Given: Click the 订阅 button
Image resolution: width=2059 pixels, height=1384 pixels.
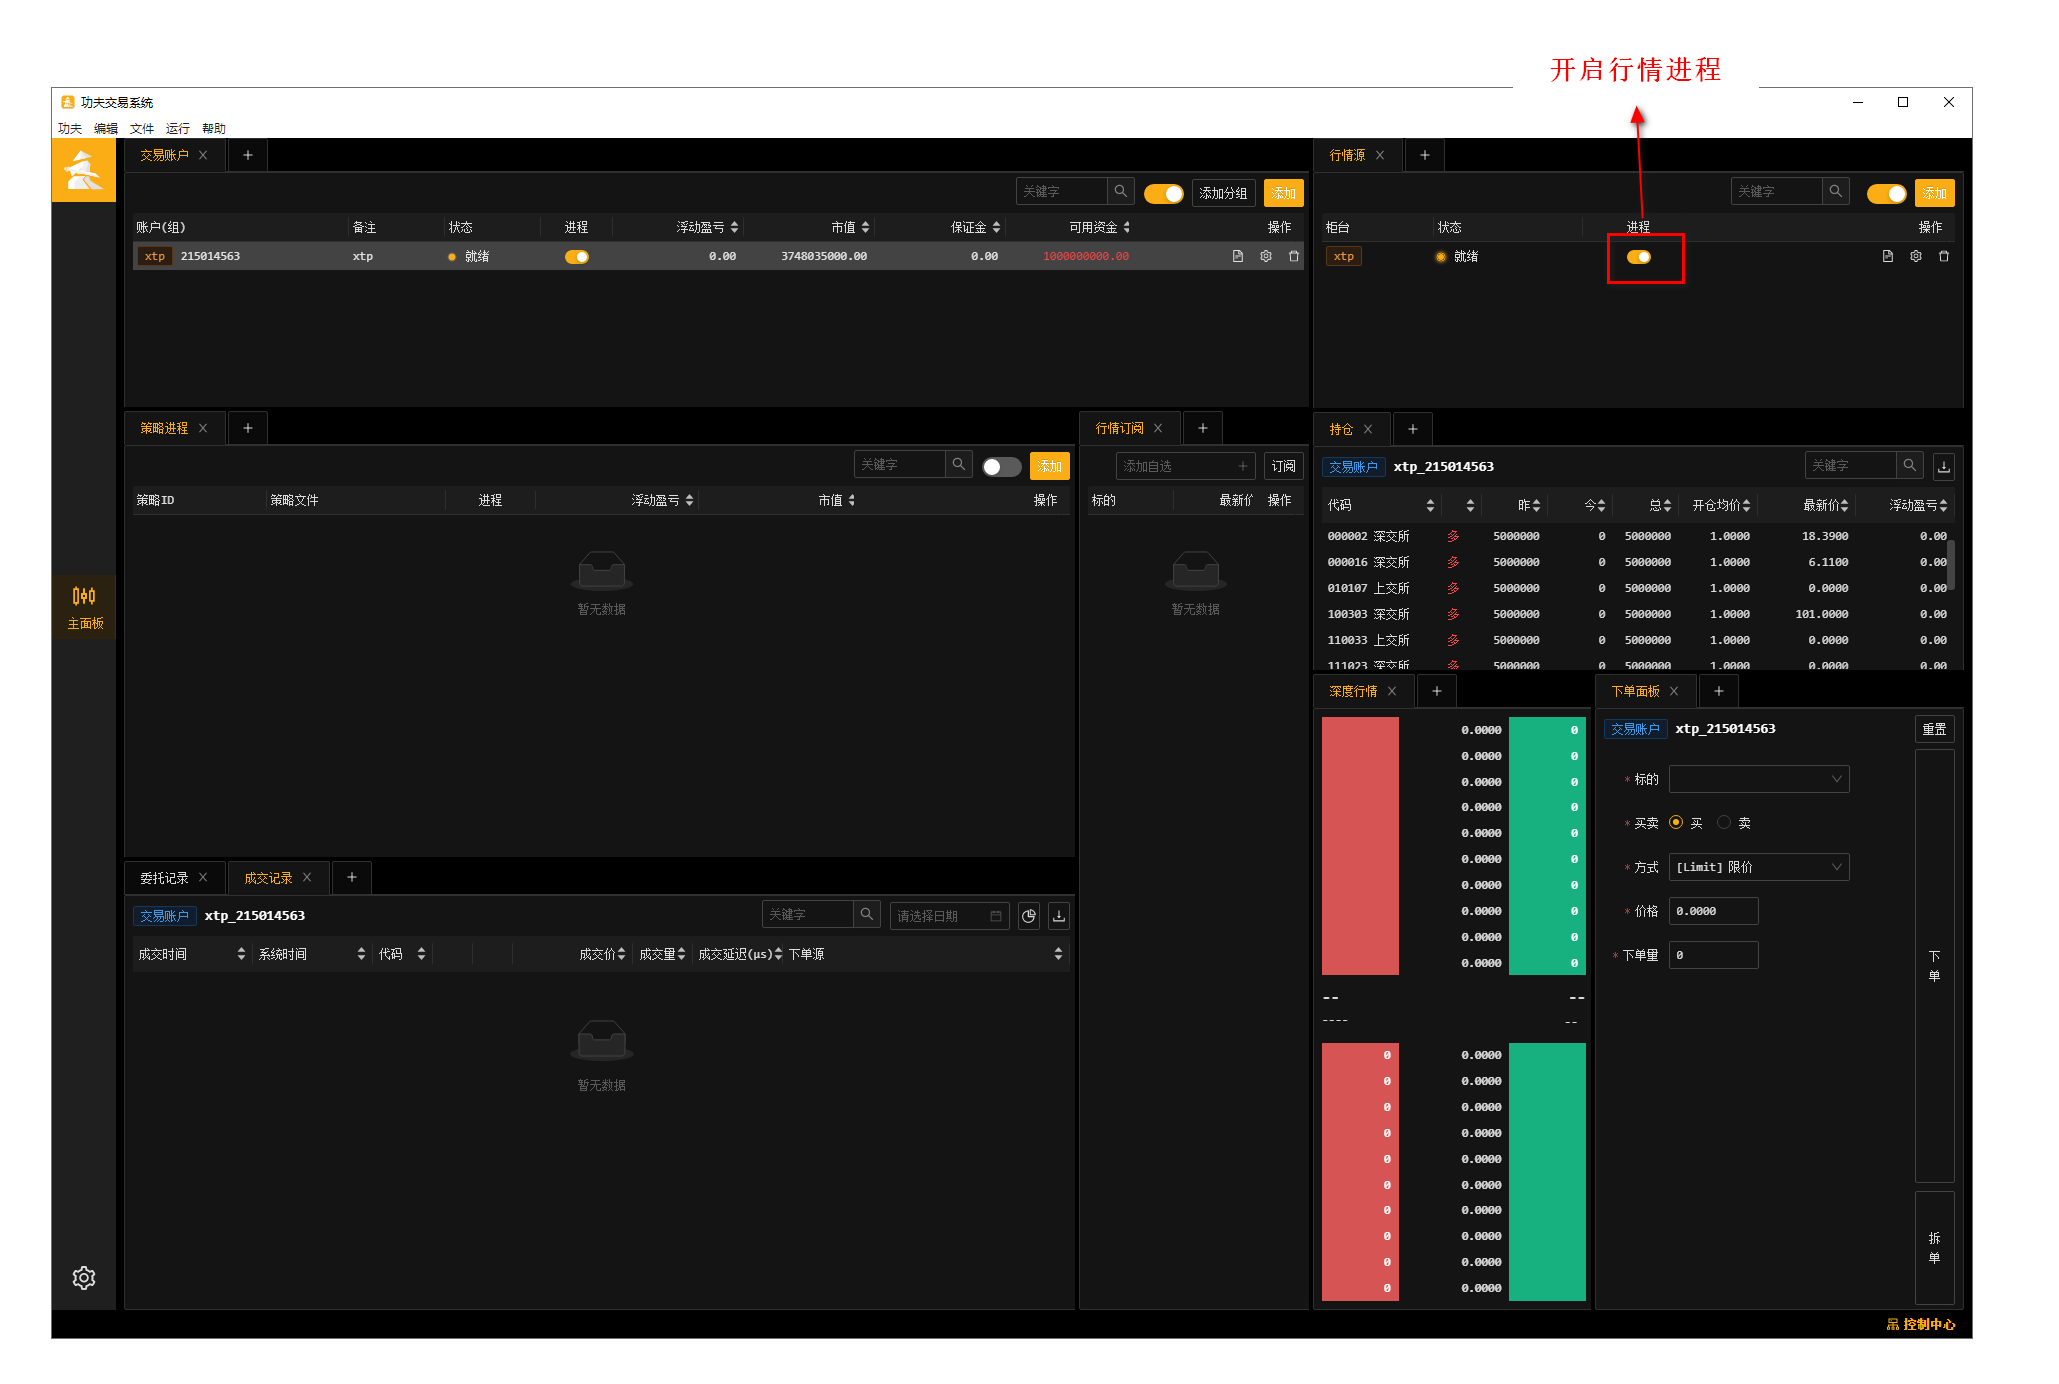Looking at the screenshot, I should coord(1283,466).
